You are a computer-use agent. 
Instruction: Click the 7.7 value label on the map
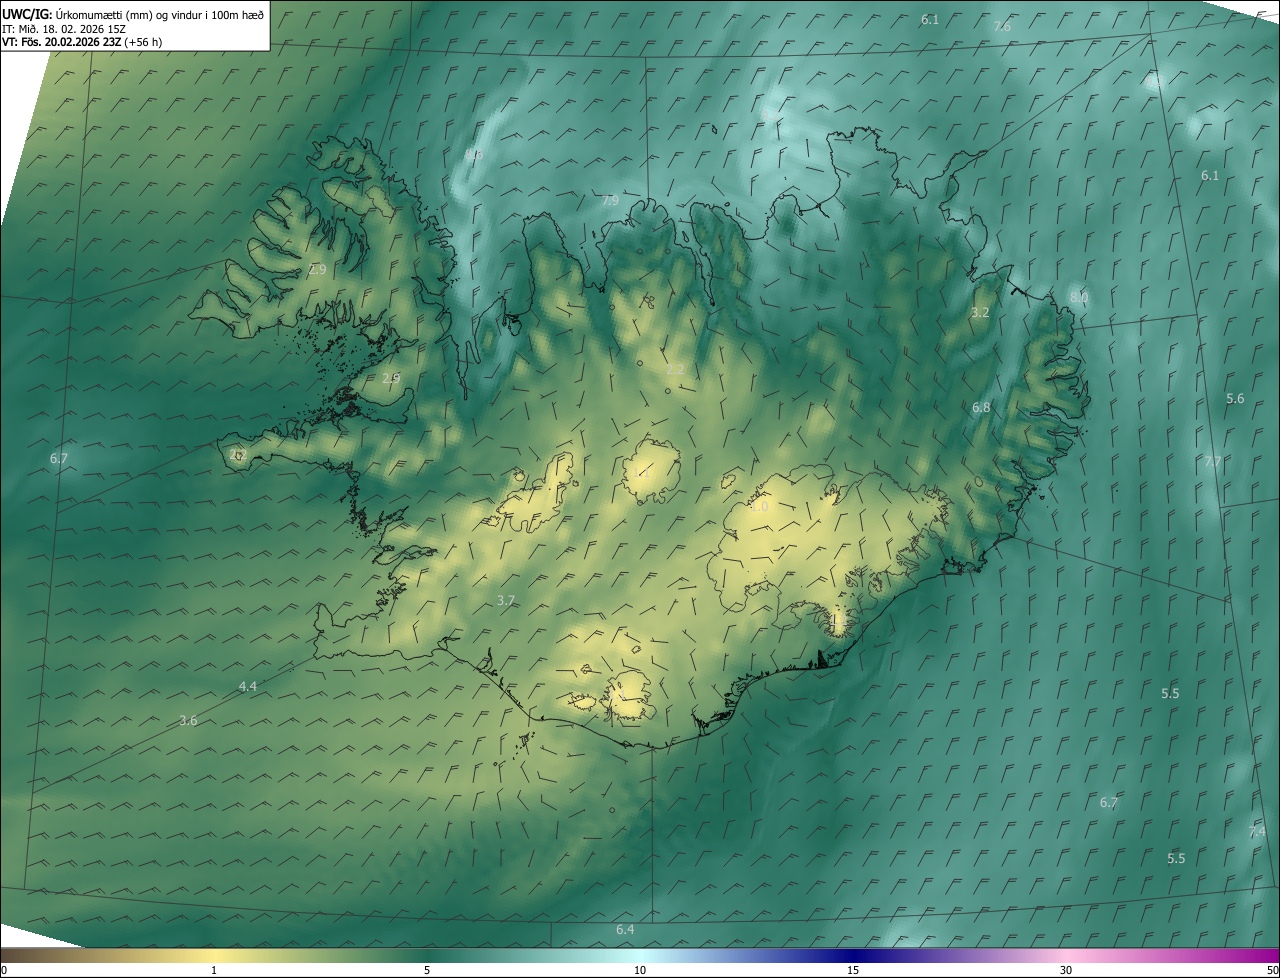coord(1213,462)
